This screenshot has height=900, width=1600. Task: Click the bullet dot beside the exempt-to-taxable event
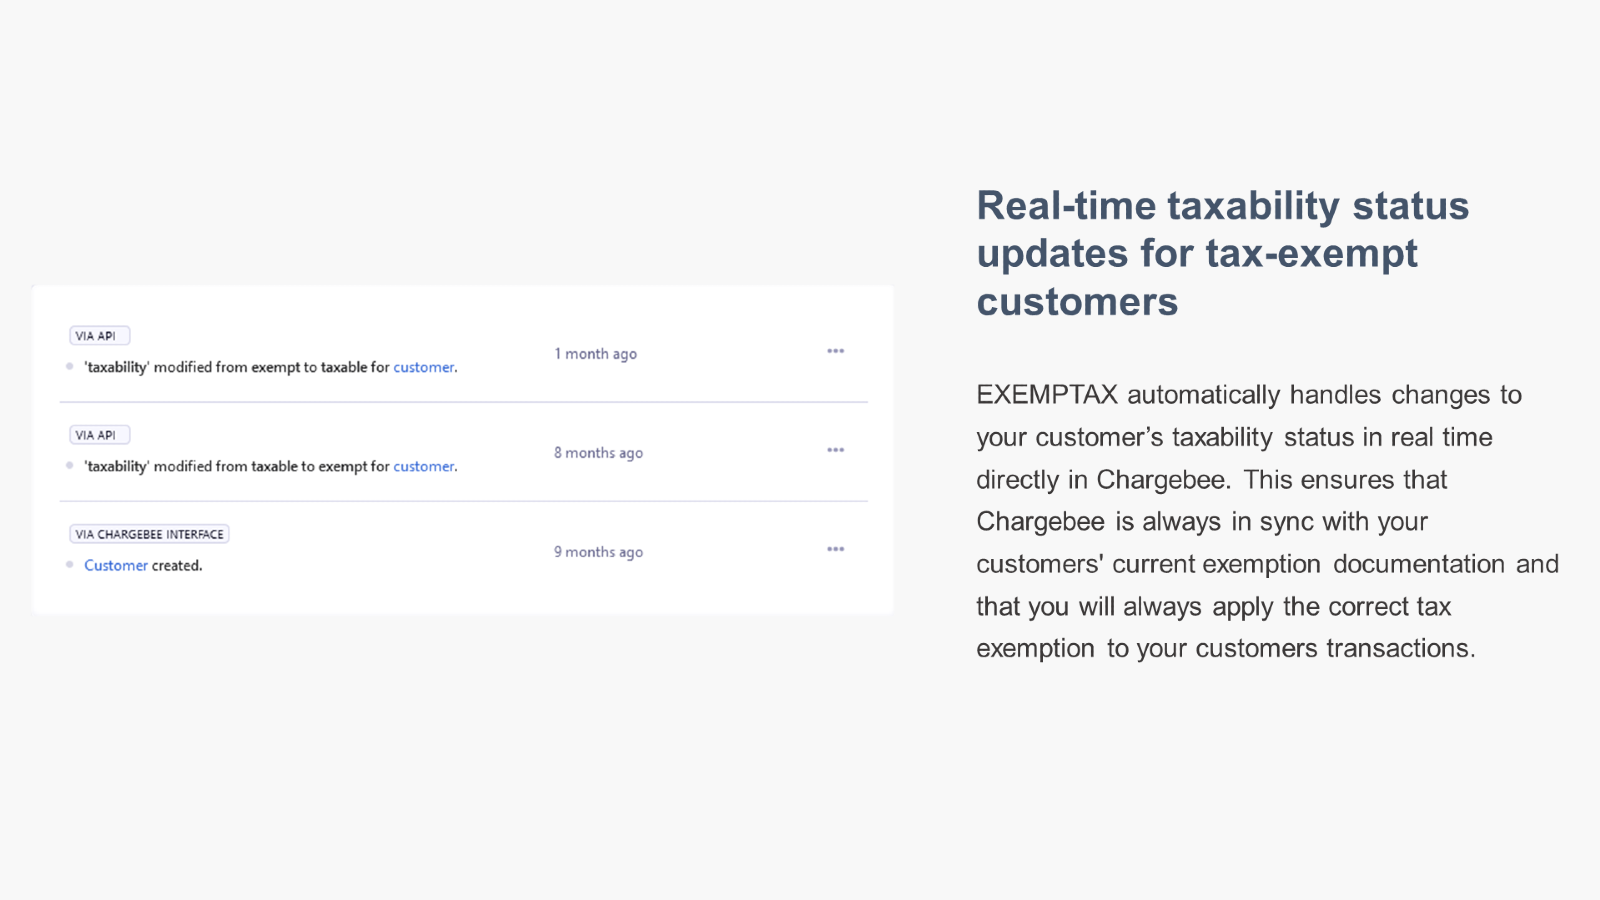[70, 367]
